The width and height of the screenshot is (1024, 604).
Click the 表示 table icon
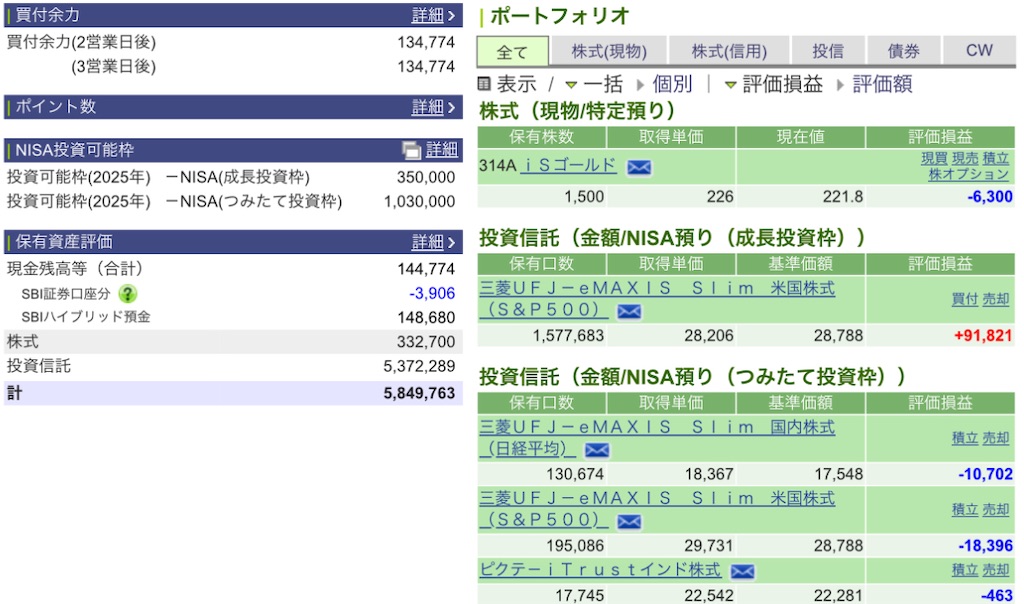point(484,84)
